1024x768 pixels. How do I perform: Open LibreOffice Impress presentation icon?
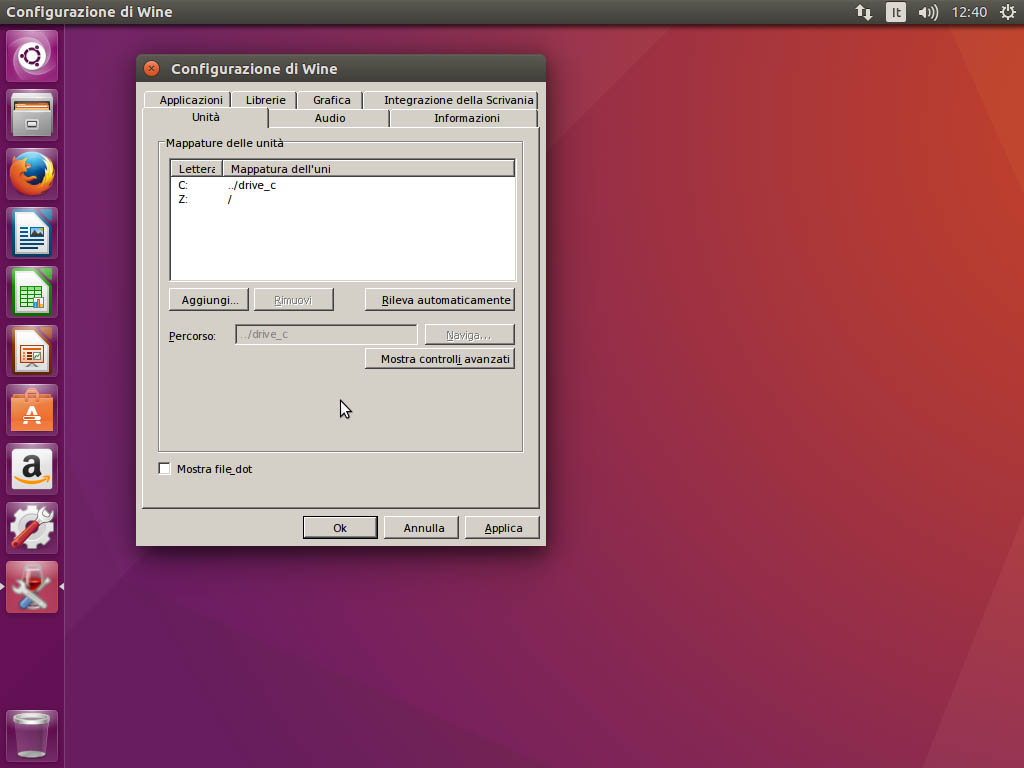(33, 351)
